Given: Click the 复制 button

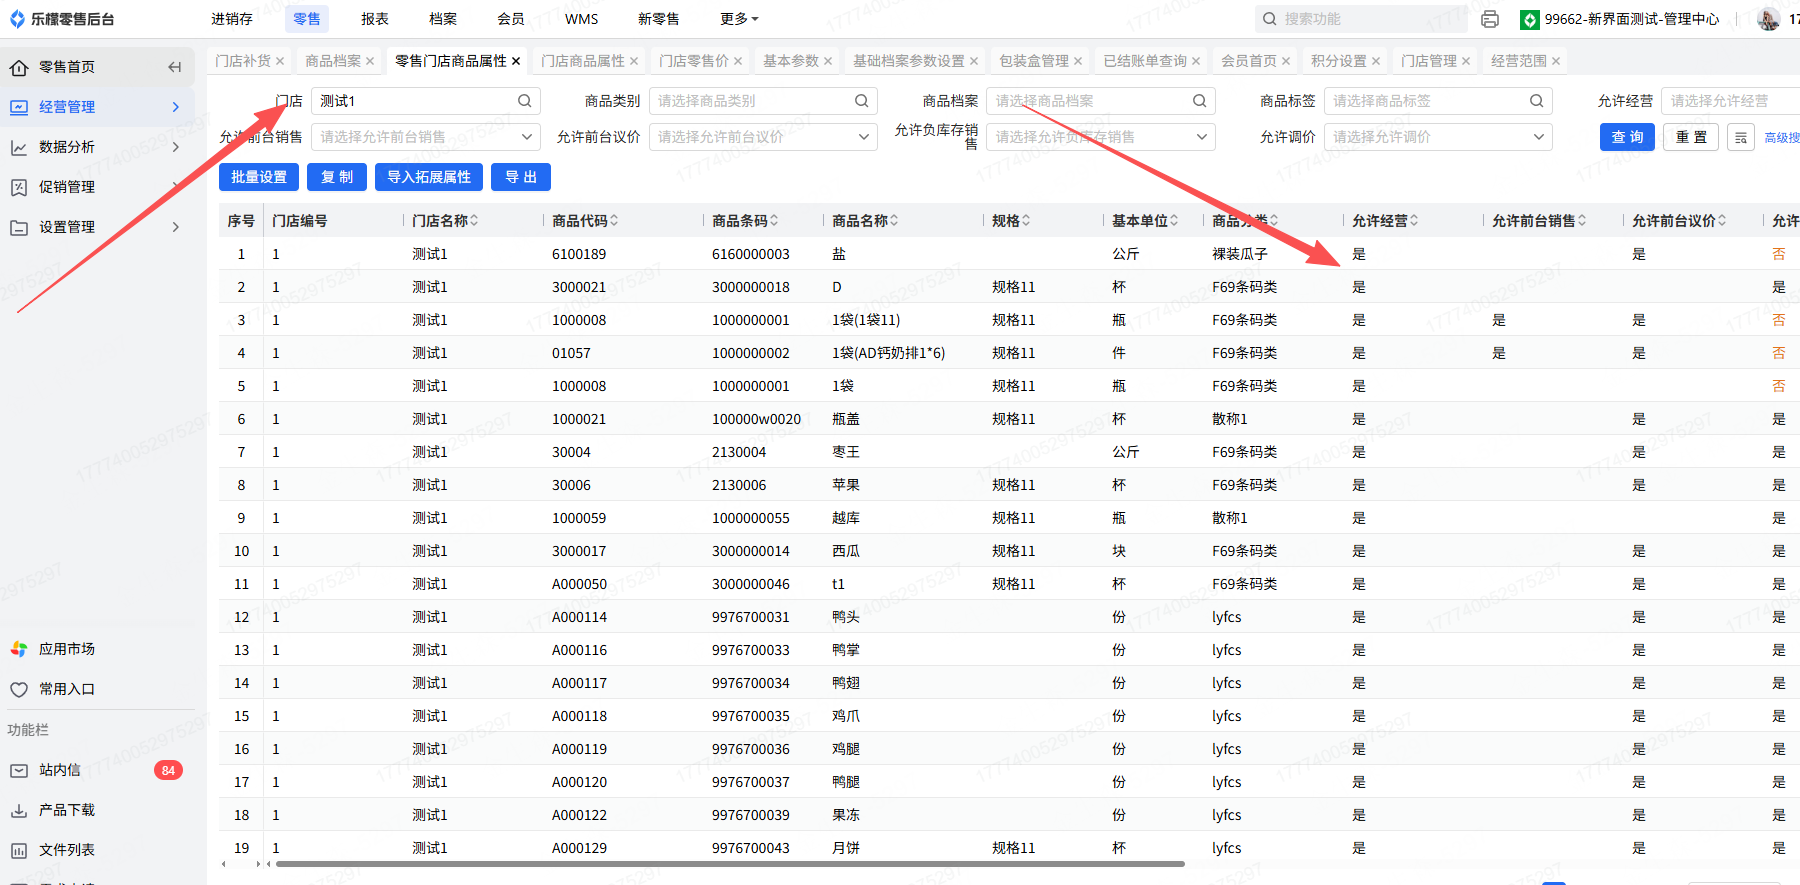Looking at the screenshot, I should coord(337,177).
